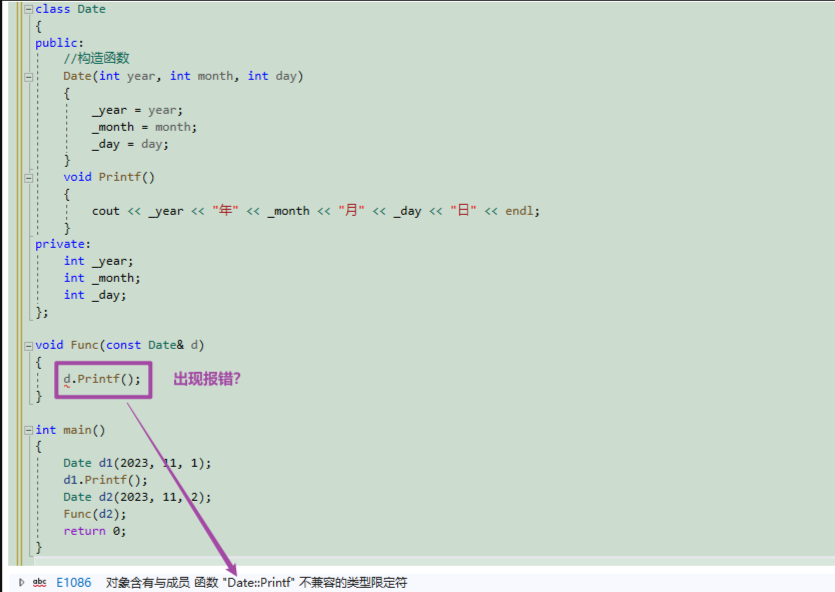Click the d1.Printf(); call in main
Image resolution: width=835 pixels, height=592 pixels.
pos(105,480)
